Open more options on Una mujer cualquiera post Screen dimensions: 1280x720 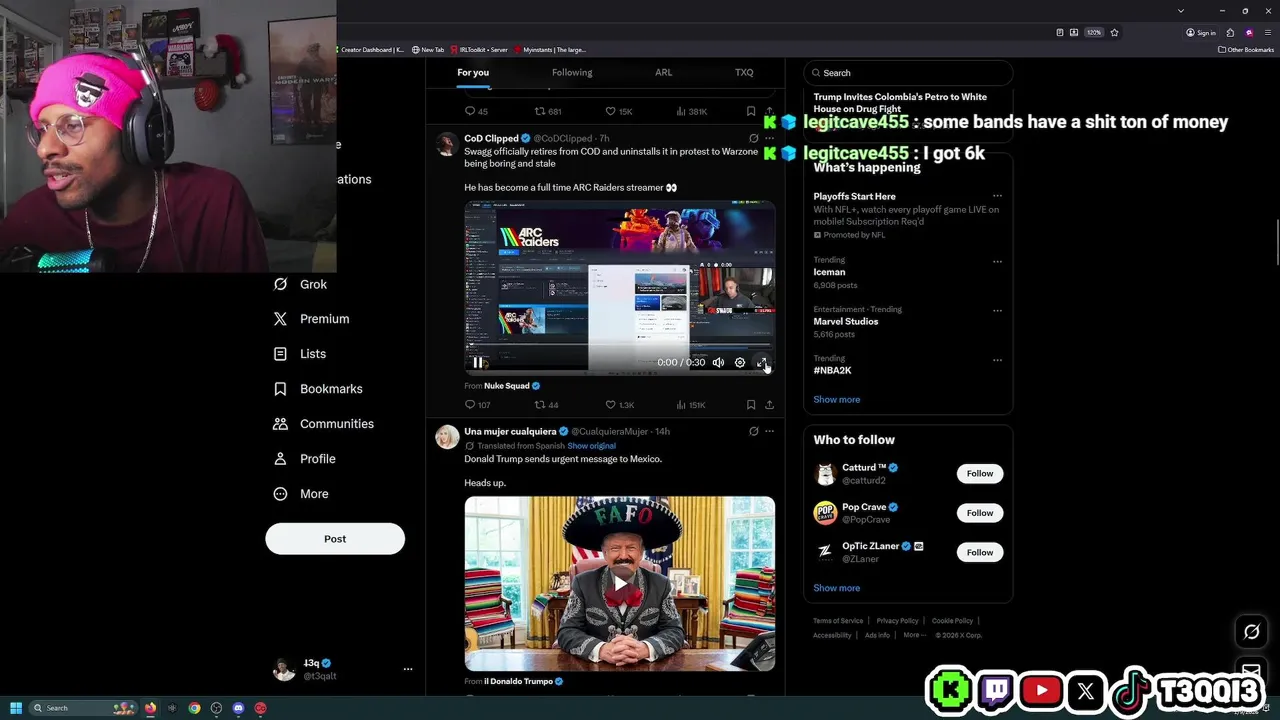tap(769, 431)
